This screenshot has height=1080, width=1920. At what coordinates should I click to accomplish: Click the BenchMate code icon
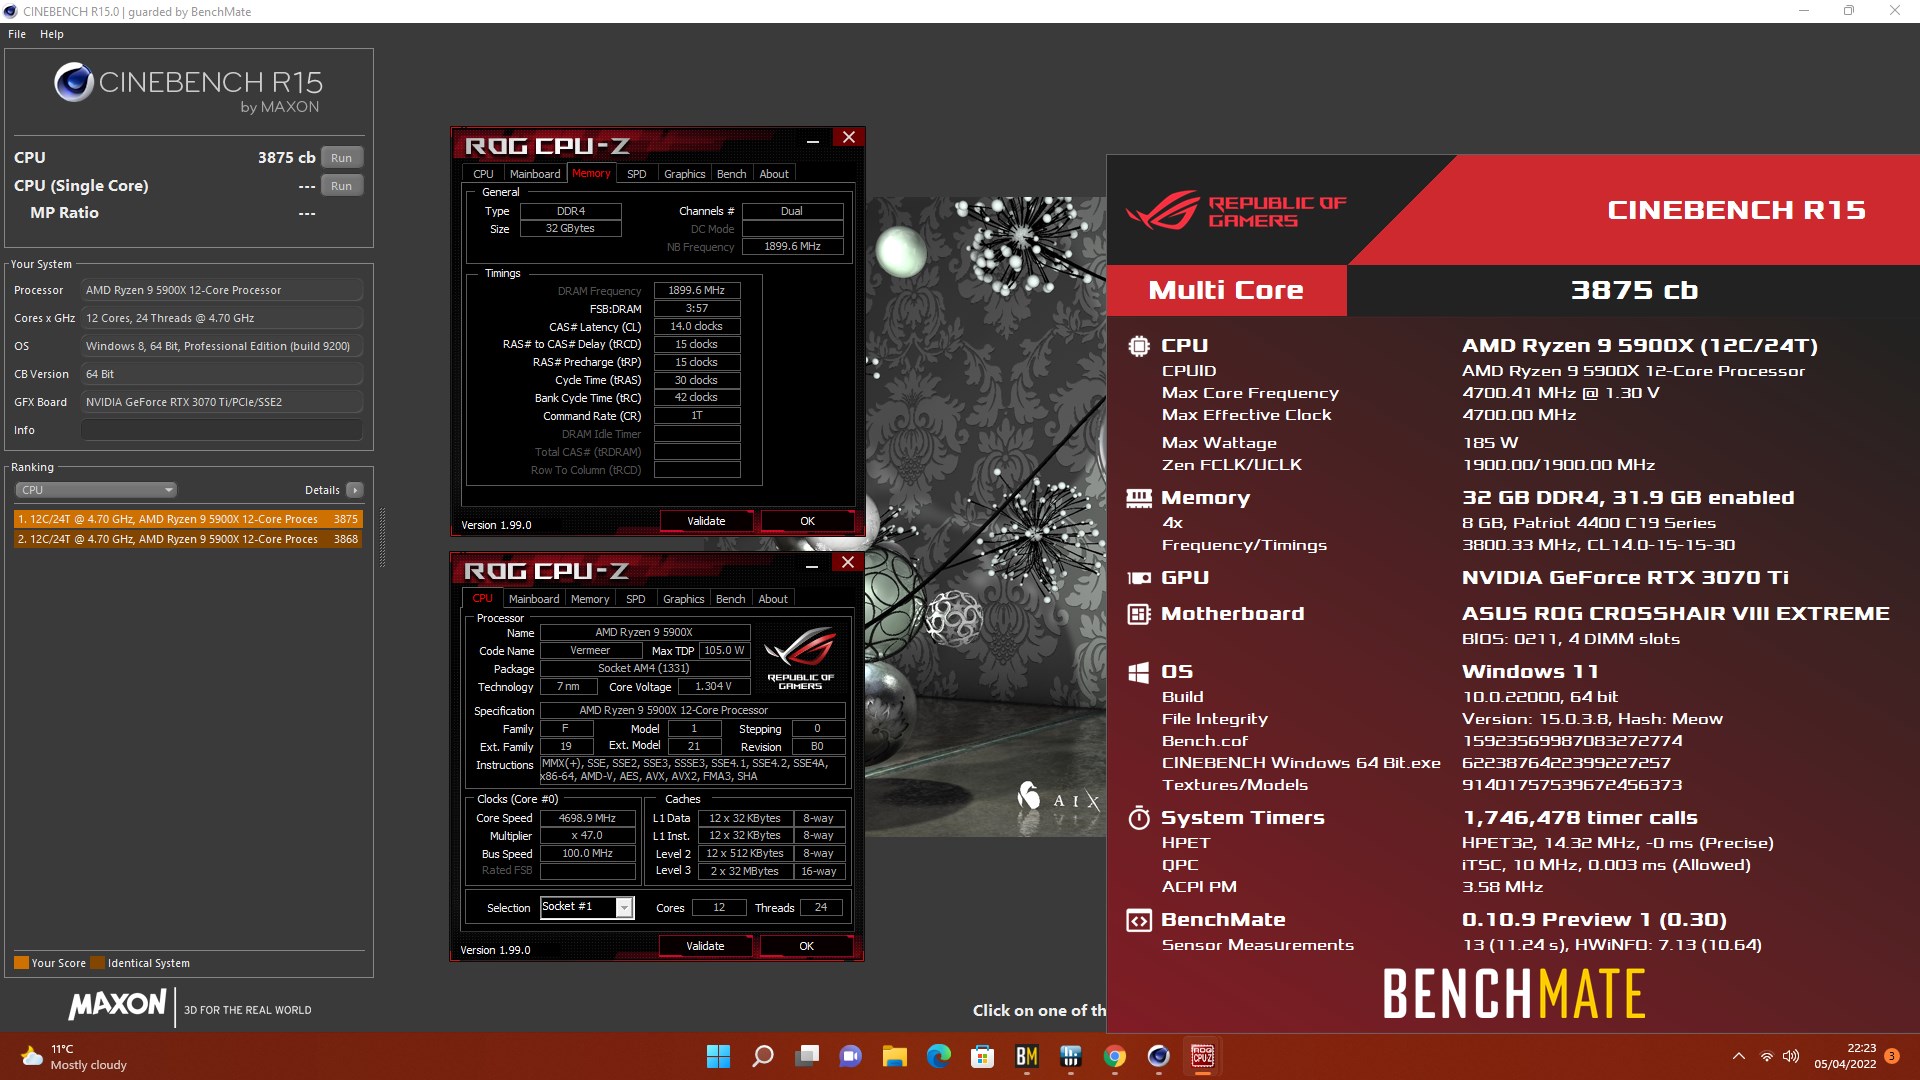coord(1139,920)
